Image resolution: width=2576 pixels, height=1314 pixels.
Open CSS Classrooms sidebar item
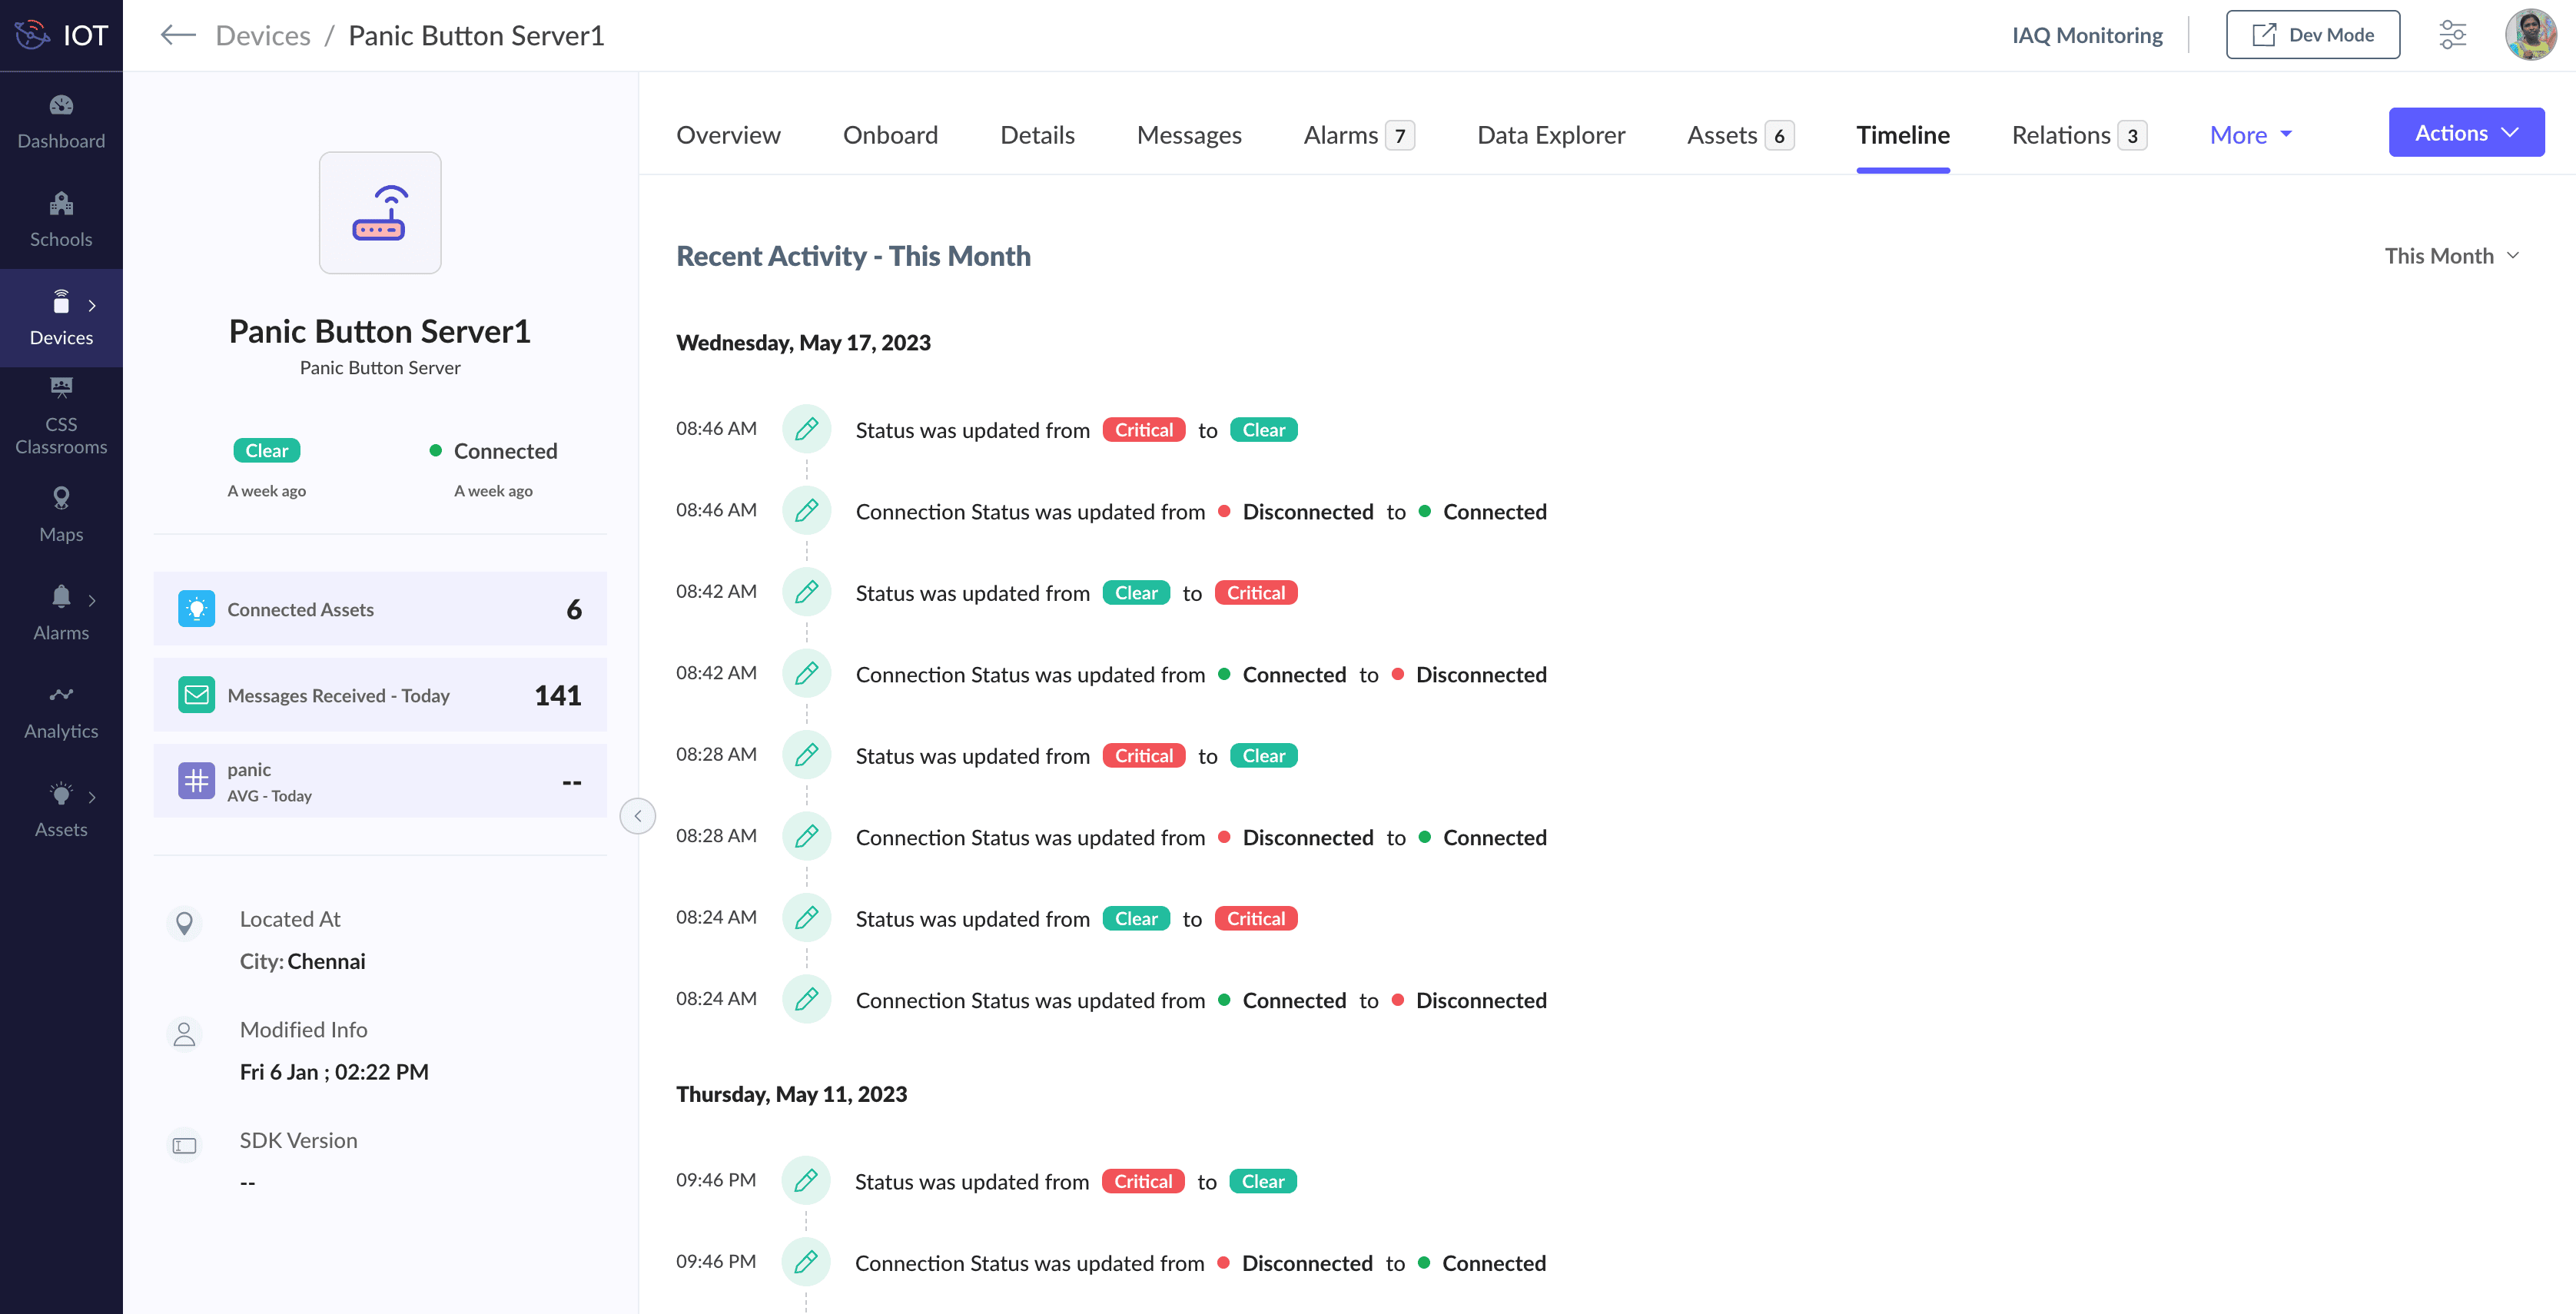[61, 415]
